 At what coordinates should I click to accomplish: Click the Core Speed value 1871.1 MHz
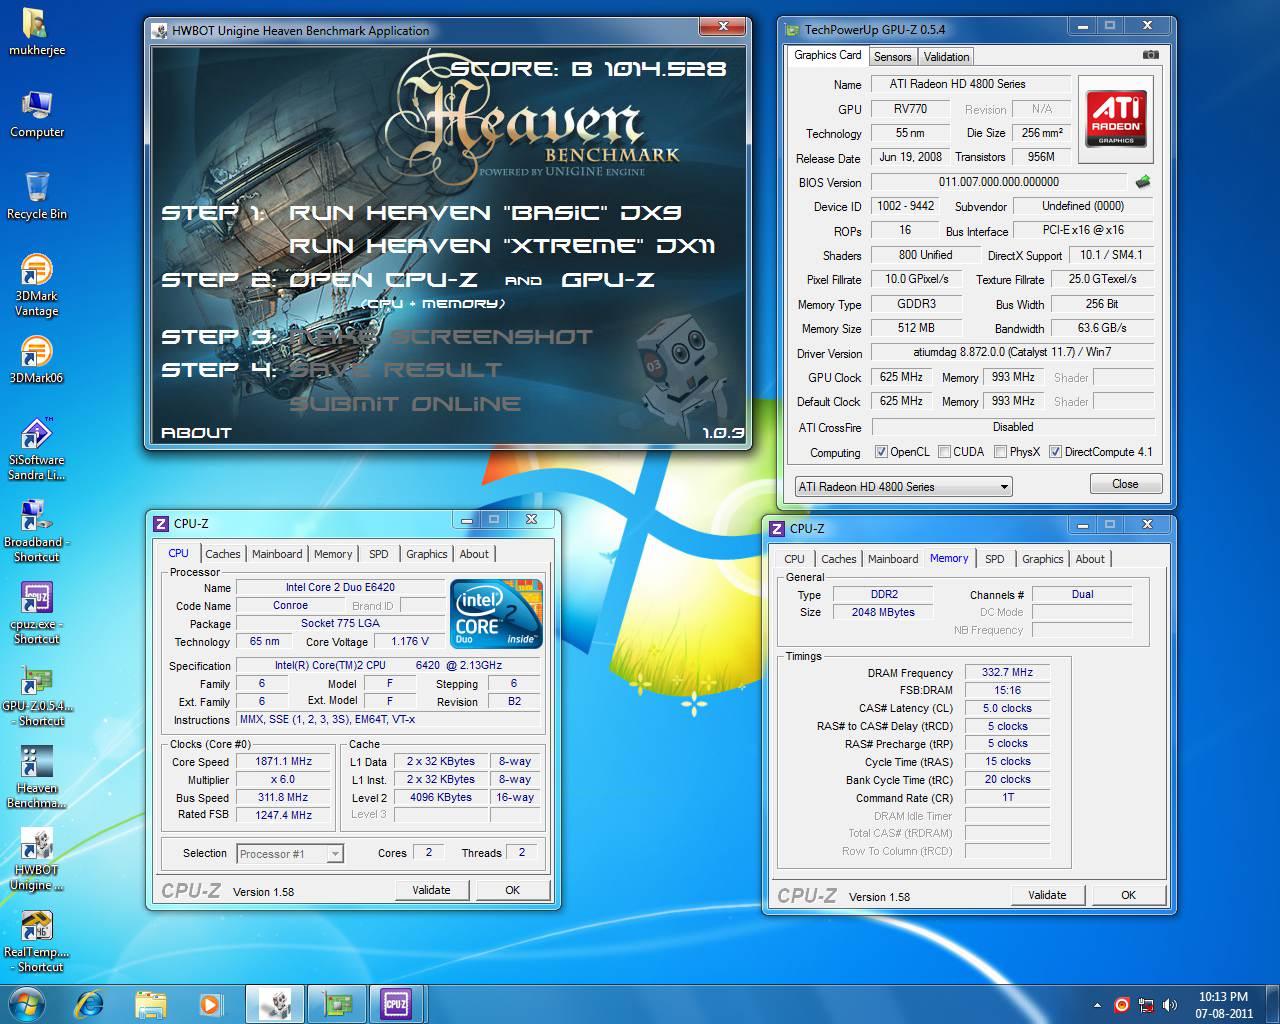(x=284, y=761)
